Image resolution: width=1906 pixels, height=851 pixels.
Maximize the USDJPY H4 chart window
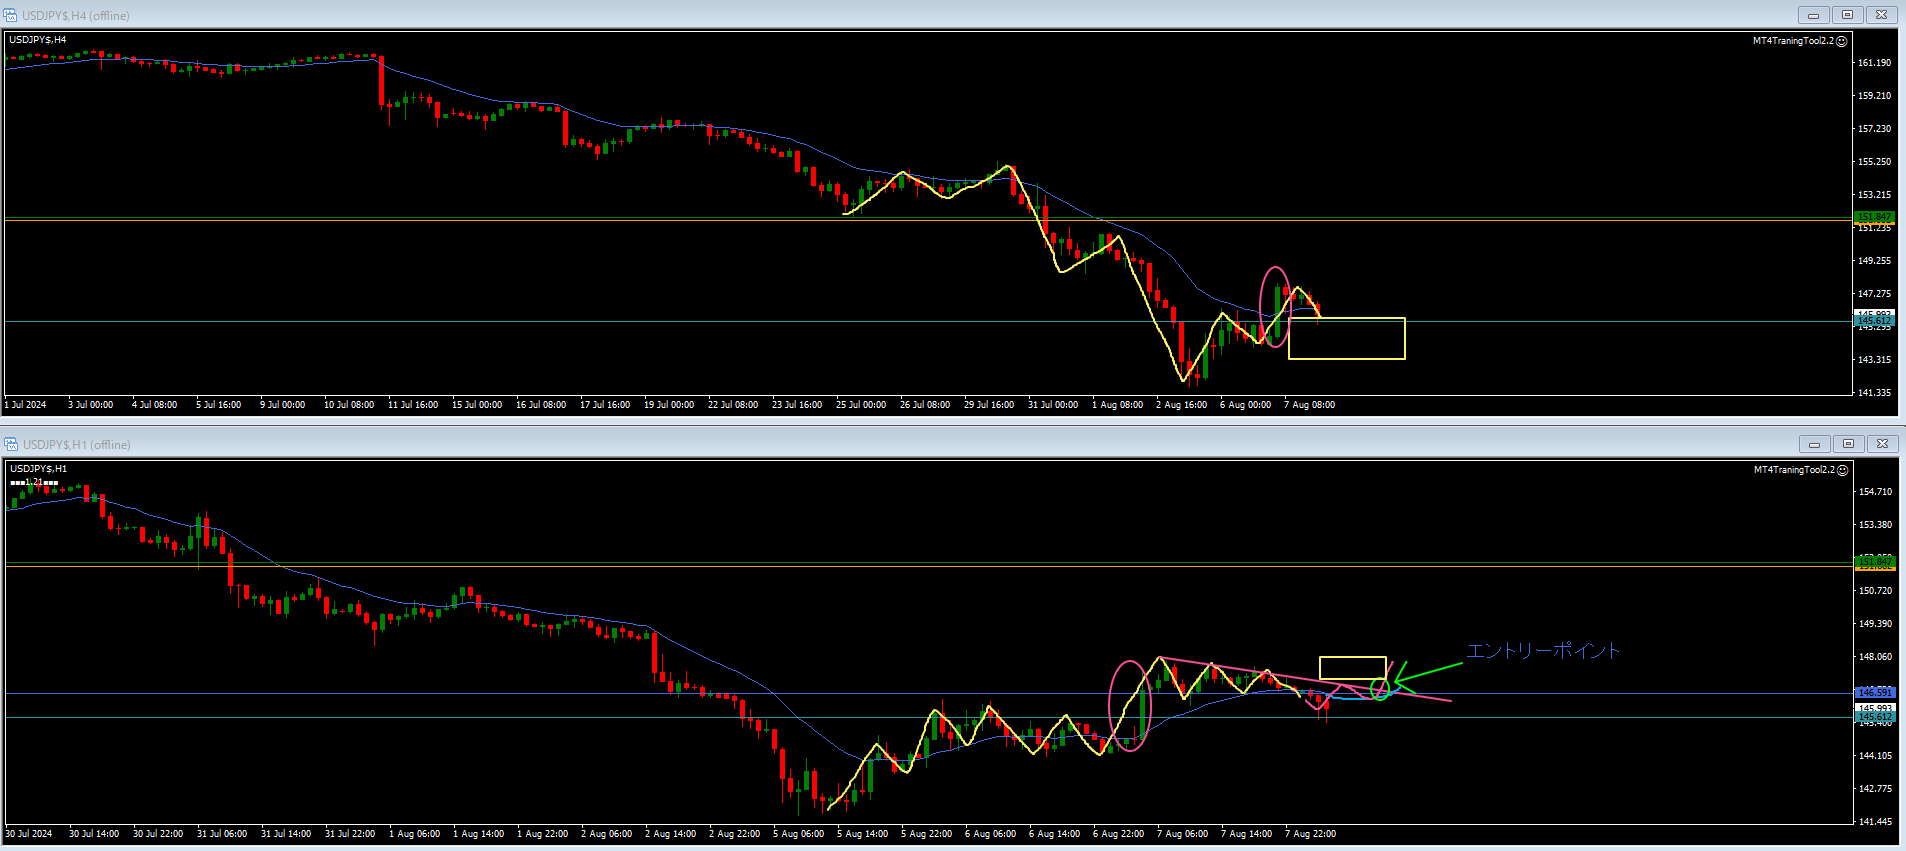point(1847,15)
